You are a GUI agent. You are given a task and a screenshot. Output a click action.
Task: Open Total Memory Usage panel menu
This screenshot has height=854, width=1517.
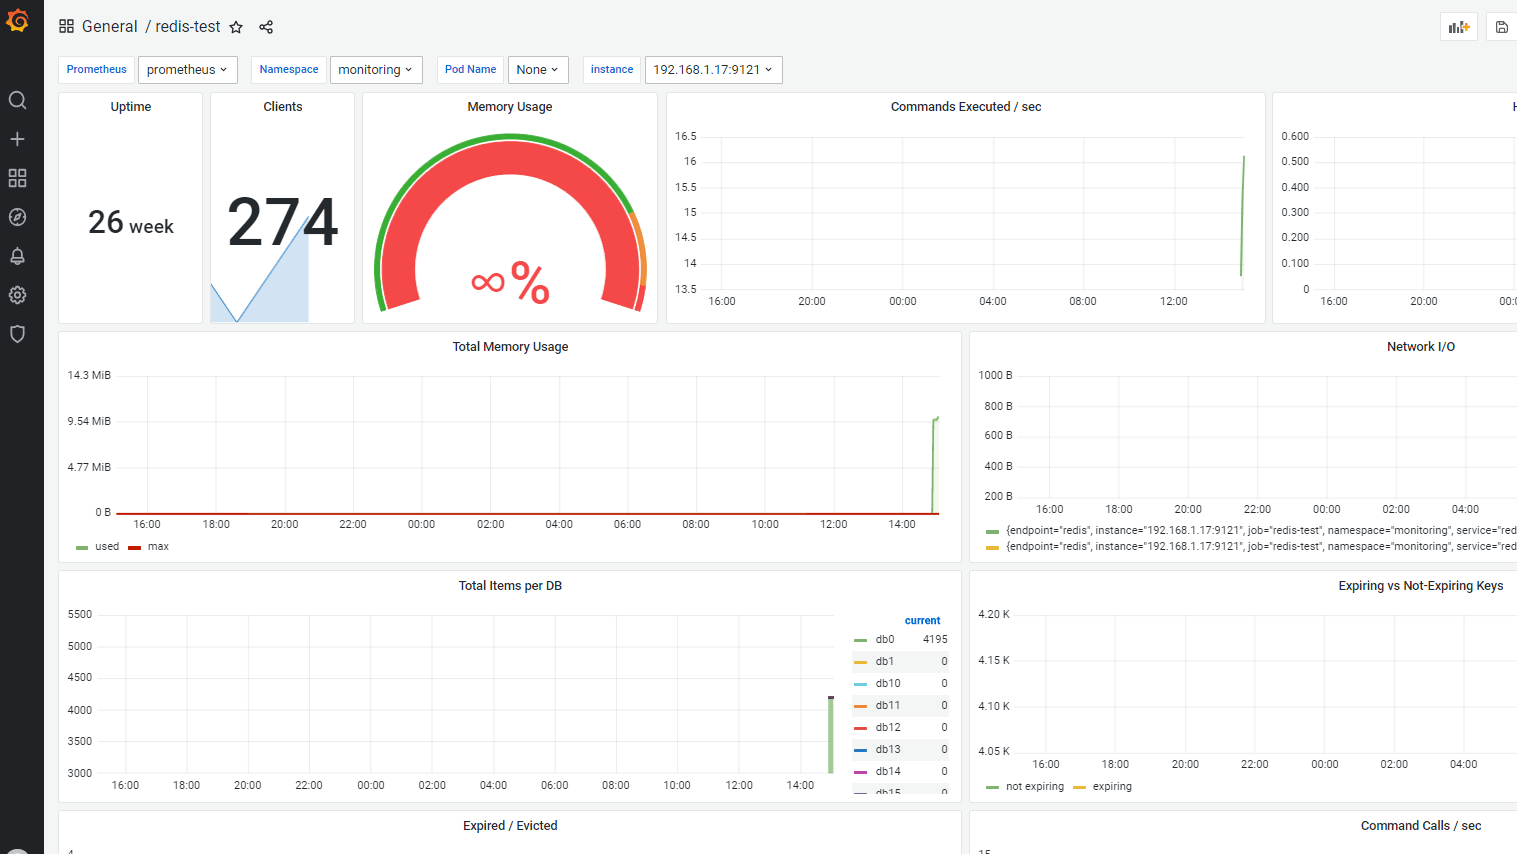point(510,347)
